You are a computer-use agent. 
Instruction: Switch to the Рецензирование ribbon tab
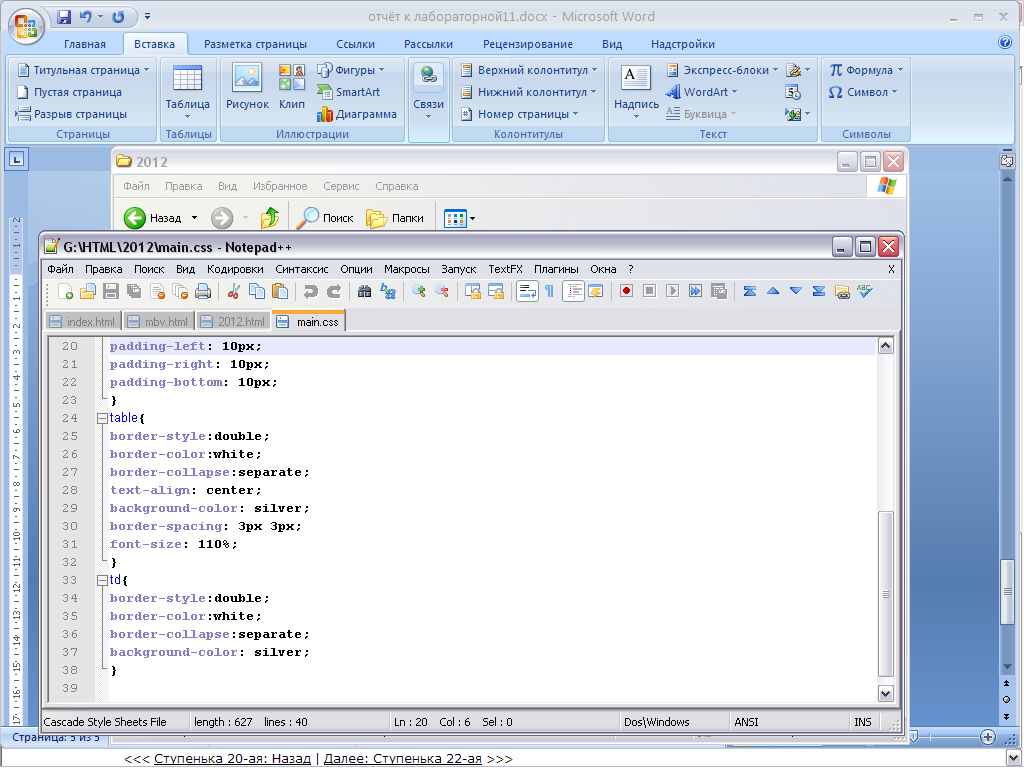click(528, 44)
